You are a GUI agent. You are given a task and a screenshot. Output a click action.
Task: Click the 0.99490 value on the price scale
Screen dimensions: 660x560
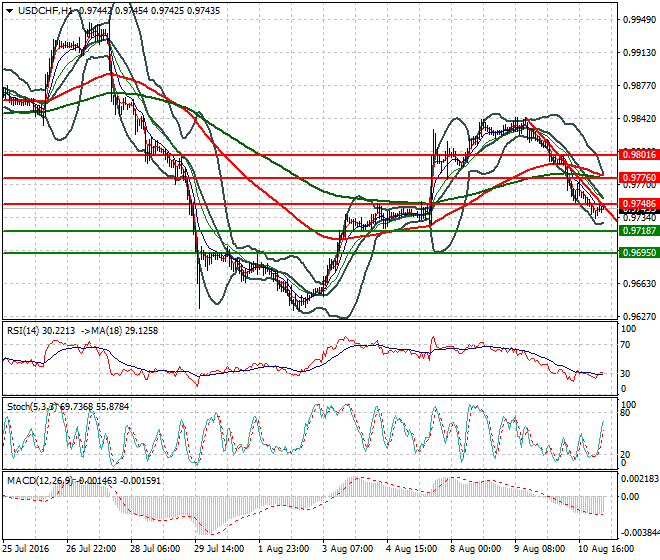click(637, 20)
